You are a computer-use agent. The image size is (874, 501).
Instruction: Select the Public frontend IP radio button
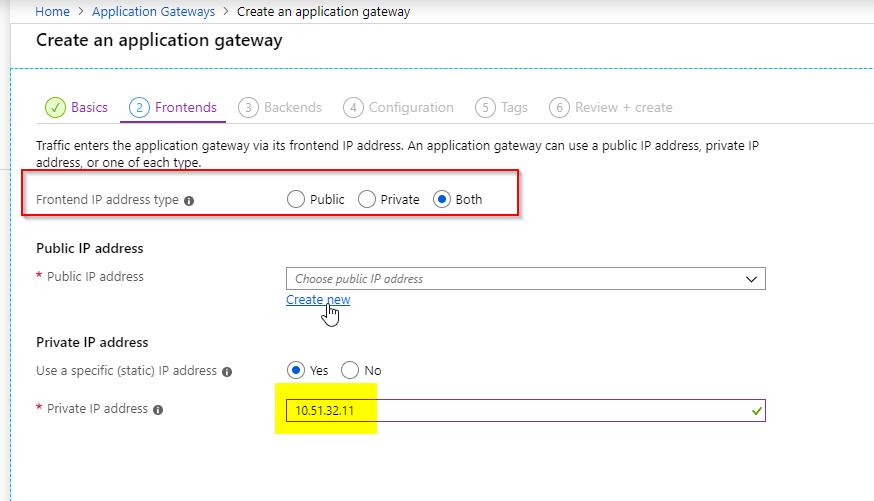[296, 199]
